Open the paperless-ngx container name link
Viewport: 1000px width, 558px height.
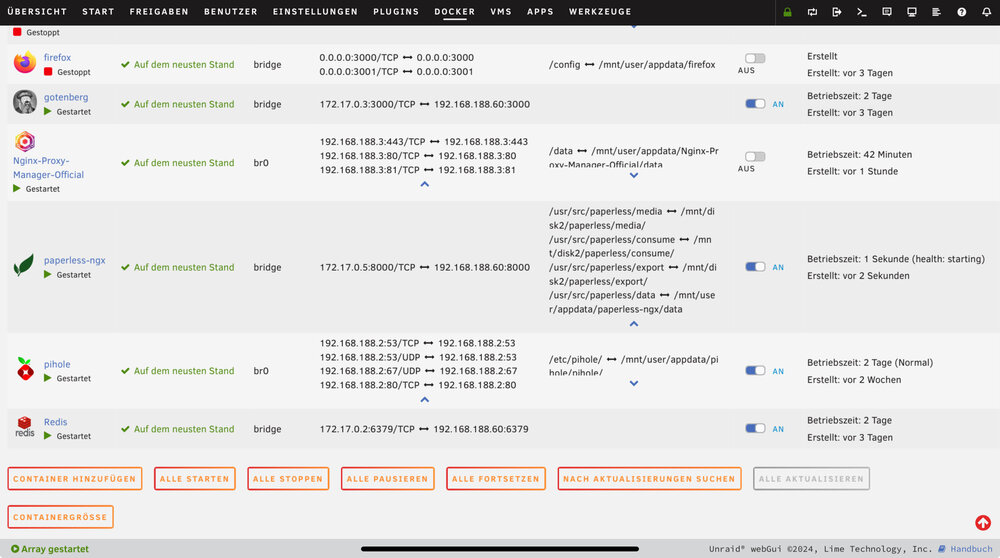[x=75, y=260]
